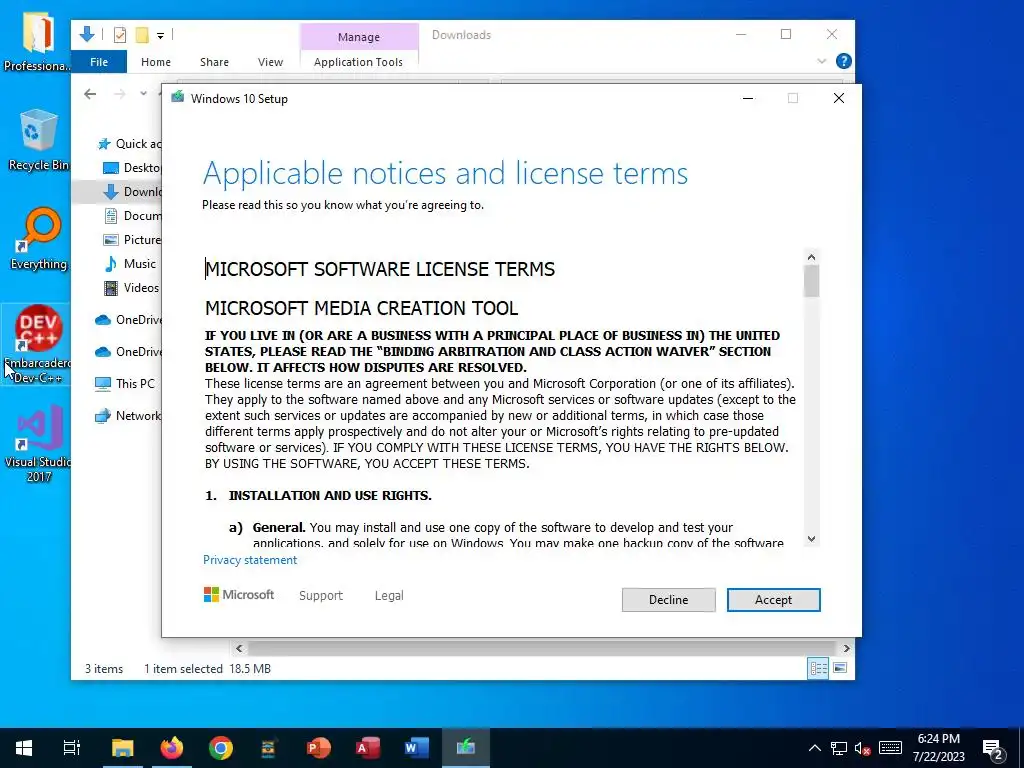Launch Chrome from taskbar

pos(221,748)
